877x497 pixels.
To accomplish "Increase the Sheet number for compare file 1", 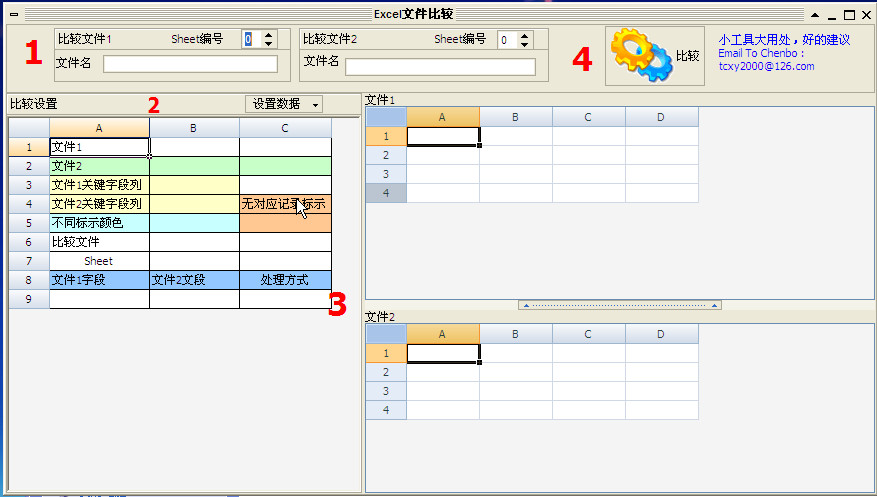I will (269, 35).
